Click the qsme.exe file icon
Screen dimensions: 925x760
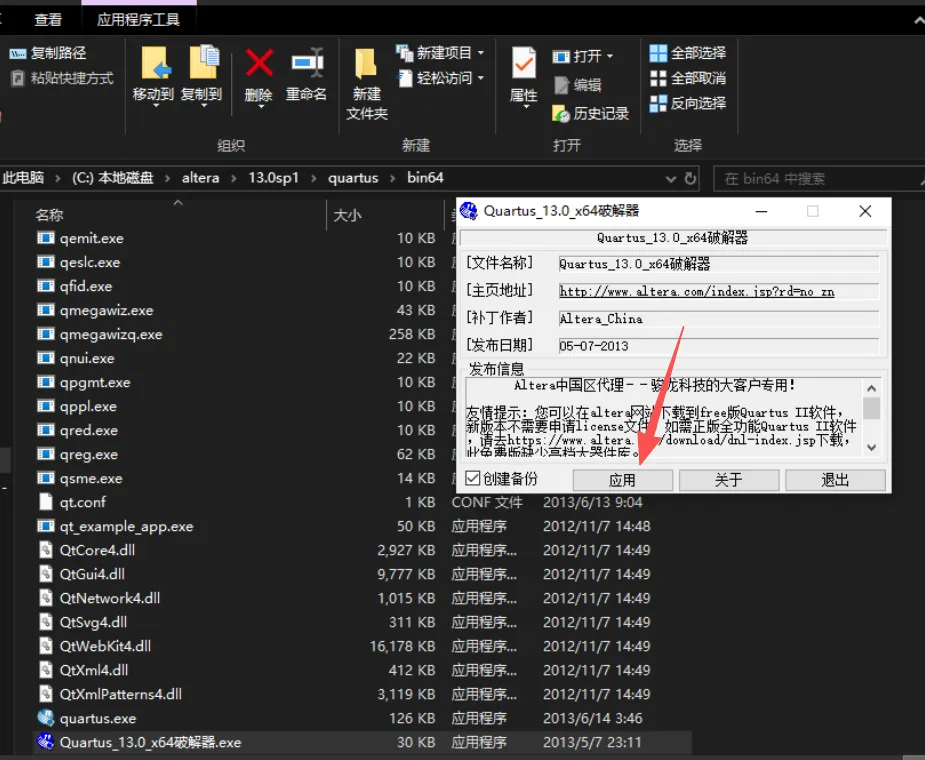[x=46, y=478]
